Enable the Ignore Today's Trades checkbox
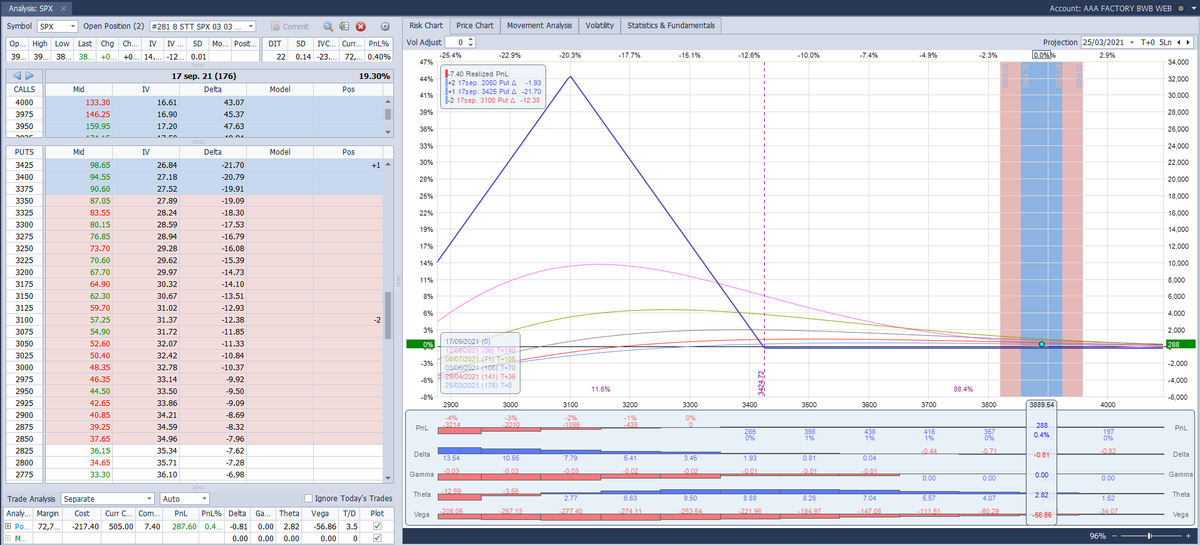Image resolution: width=1200 pixels, height=545 pixels. 308,498
